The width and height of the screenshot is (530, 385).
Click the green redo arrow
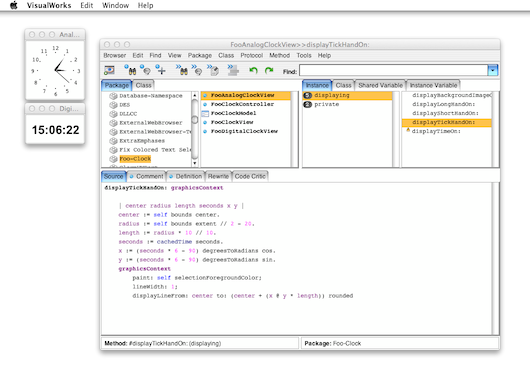tap(269, 70)
